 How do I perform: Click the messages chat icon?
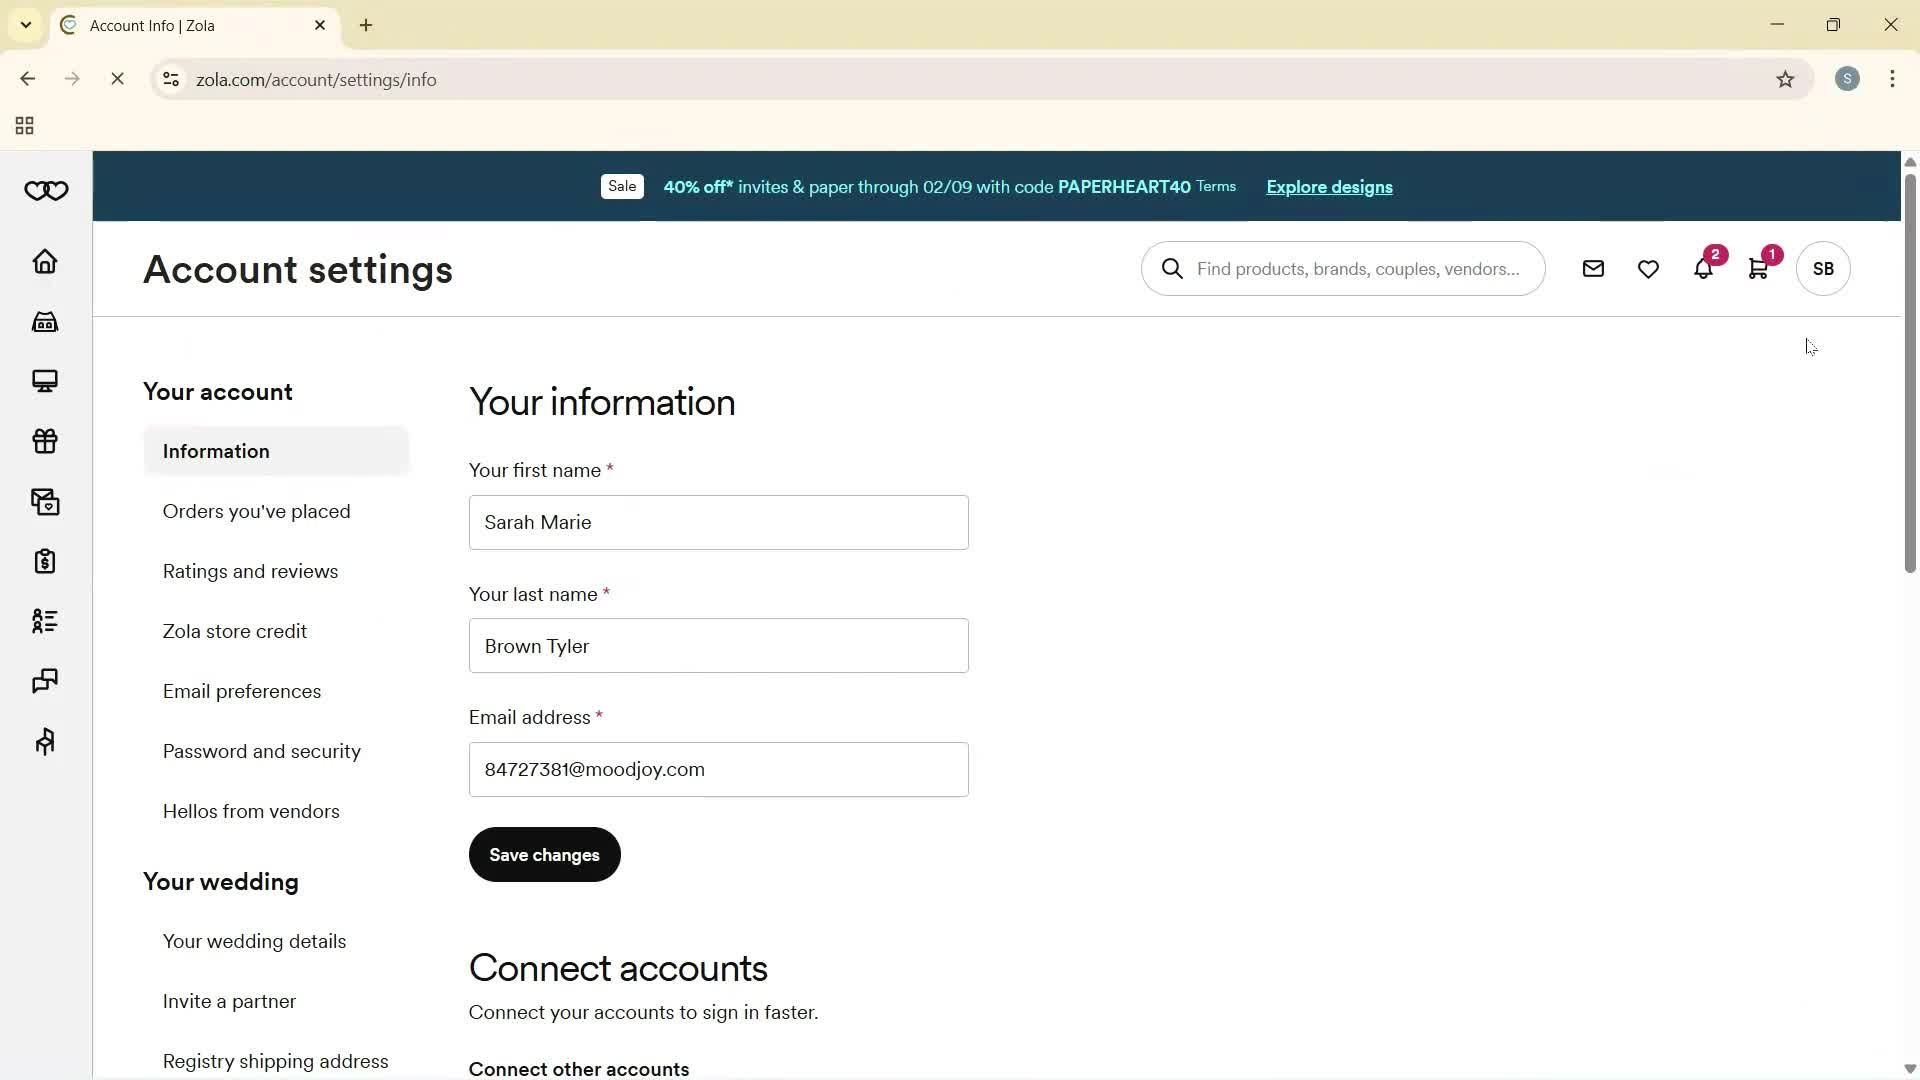(x=45, y=681)
